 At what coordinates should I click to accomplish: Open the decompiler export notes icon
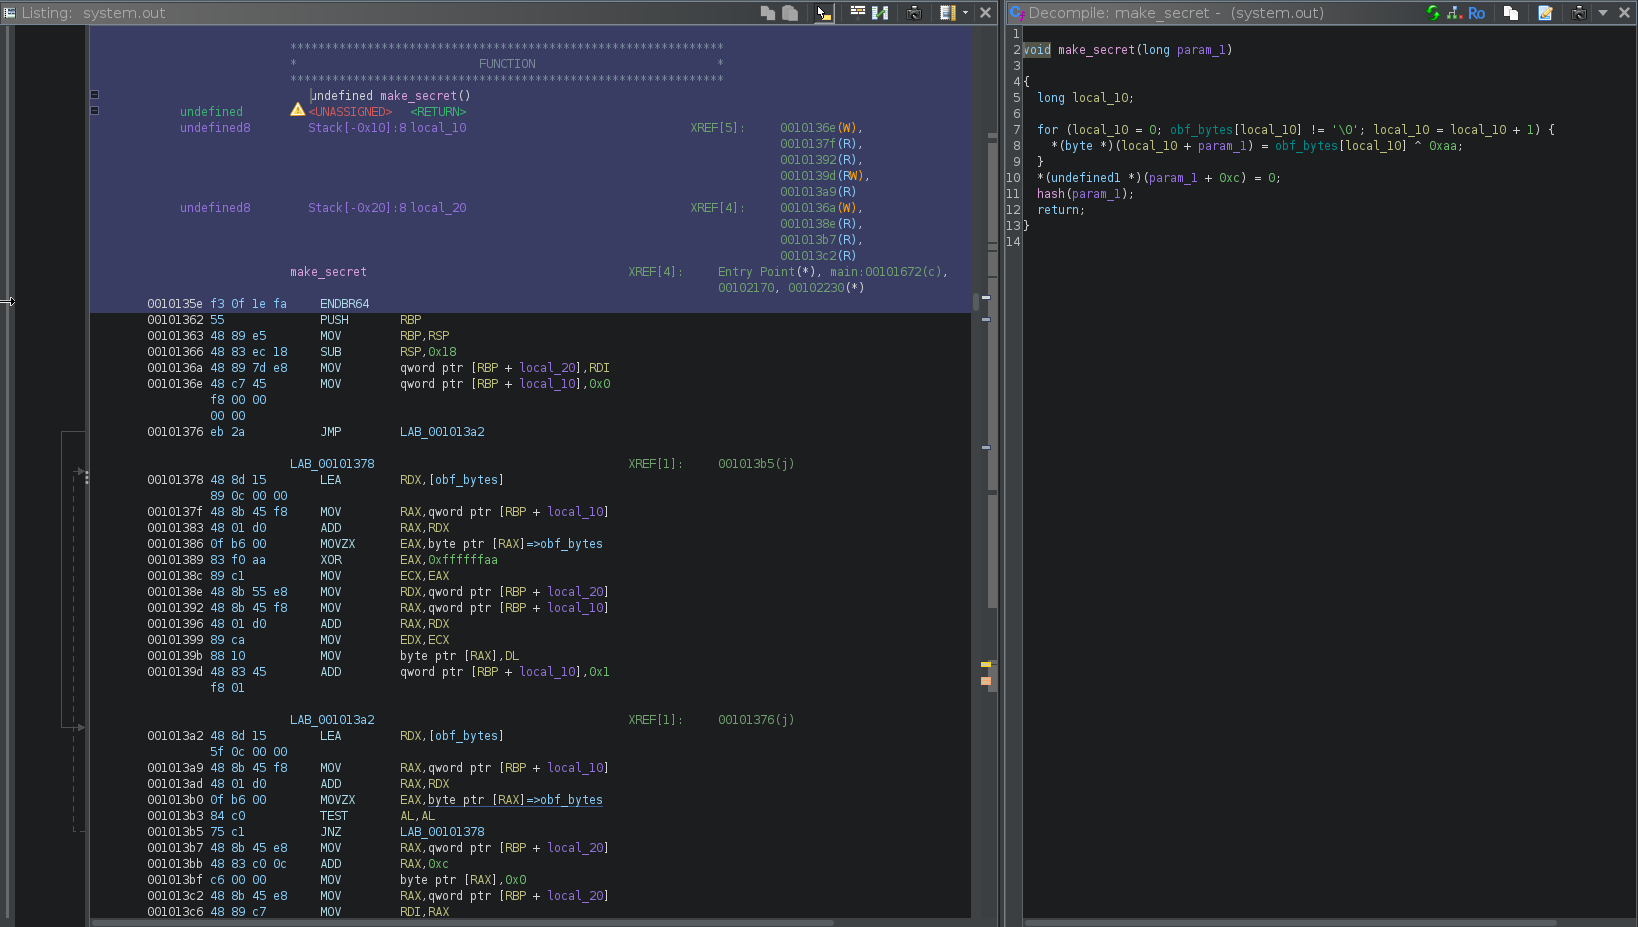pos(1545,13)
